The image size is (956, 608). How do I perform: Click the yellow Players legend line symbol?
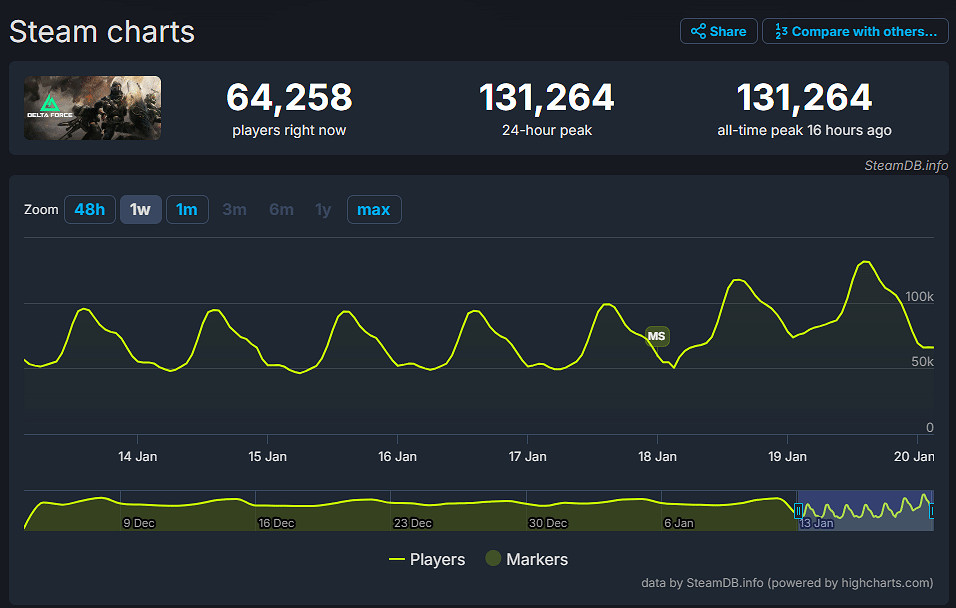pyautogui.click(x=398, y=559)
